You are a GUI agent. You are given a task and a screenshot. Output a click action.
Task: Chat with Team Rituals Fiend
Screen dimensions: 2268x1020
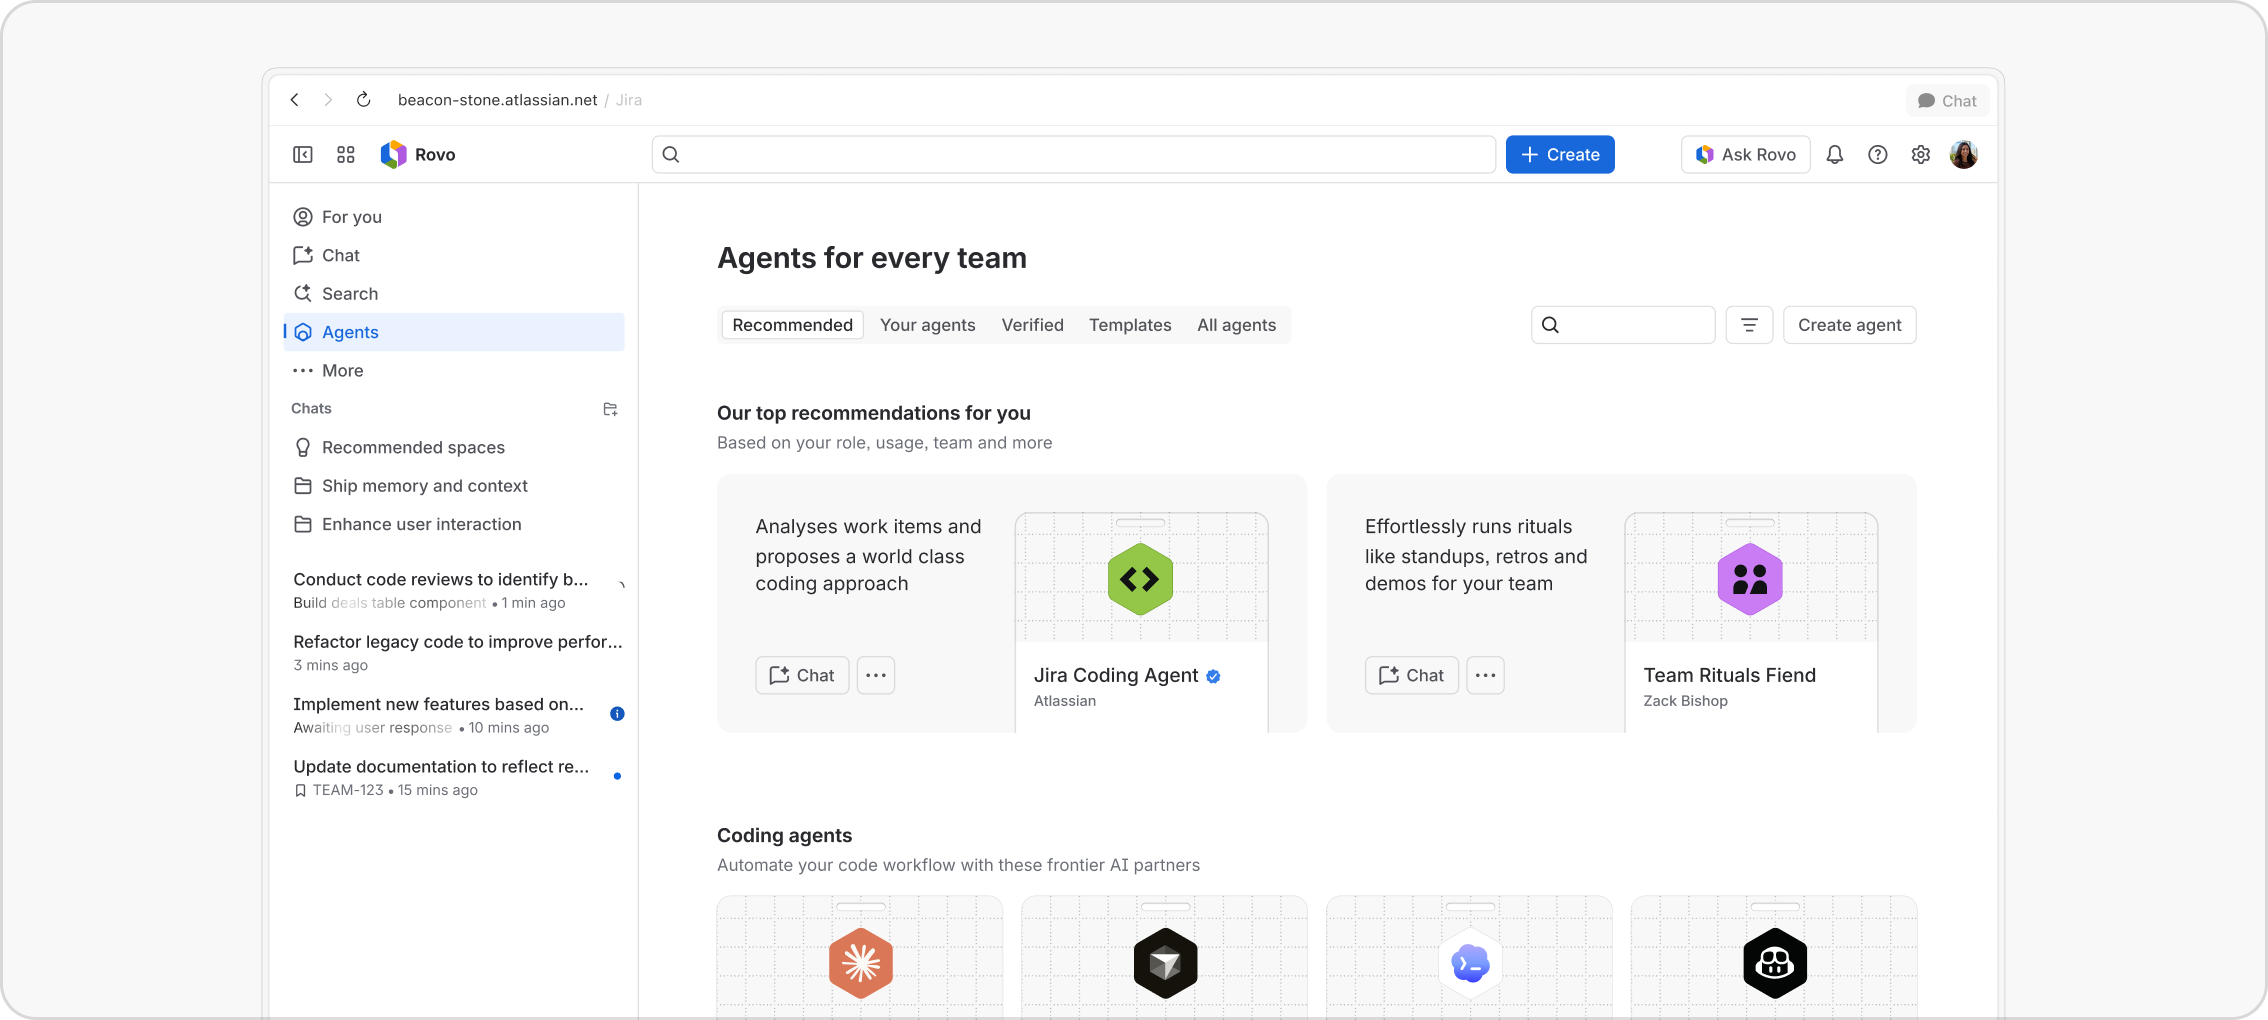(1412, 675)
